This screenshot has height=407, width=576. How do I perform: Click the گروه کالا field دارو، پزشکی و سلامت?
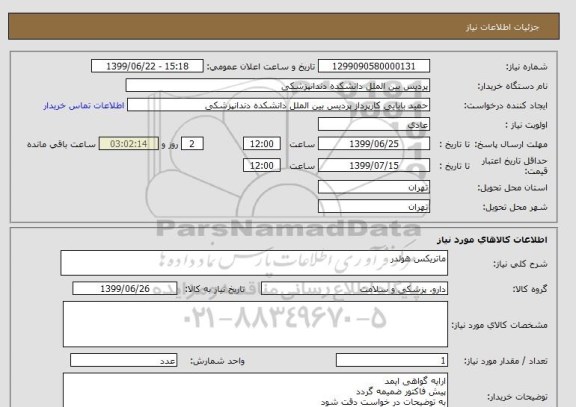(354, 289)
